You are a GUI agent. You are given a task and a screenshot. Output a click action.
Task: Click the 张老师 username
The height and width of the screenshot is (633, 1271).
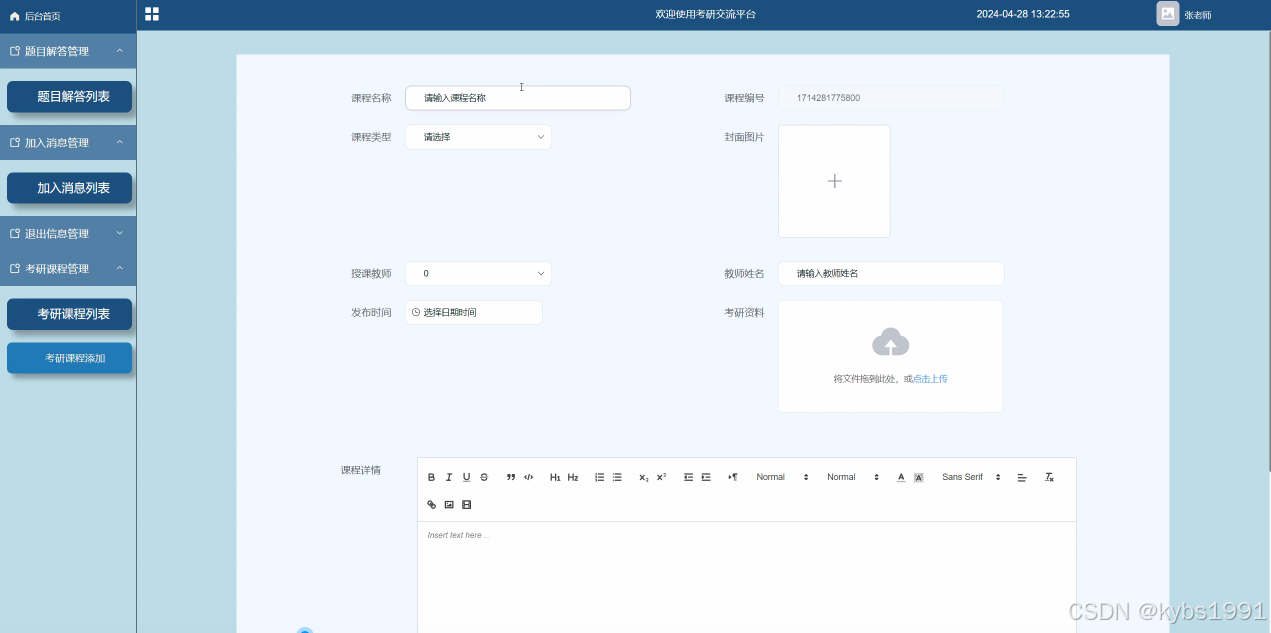(1198, 16)
